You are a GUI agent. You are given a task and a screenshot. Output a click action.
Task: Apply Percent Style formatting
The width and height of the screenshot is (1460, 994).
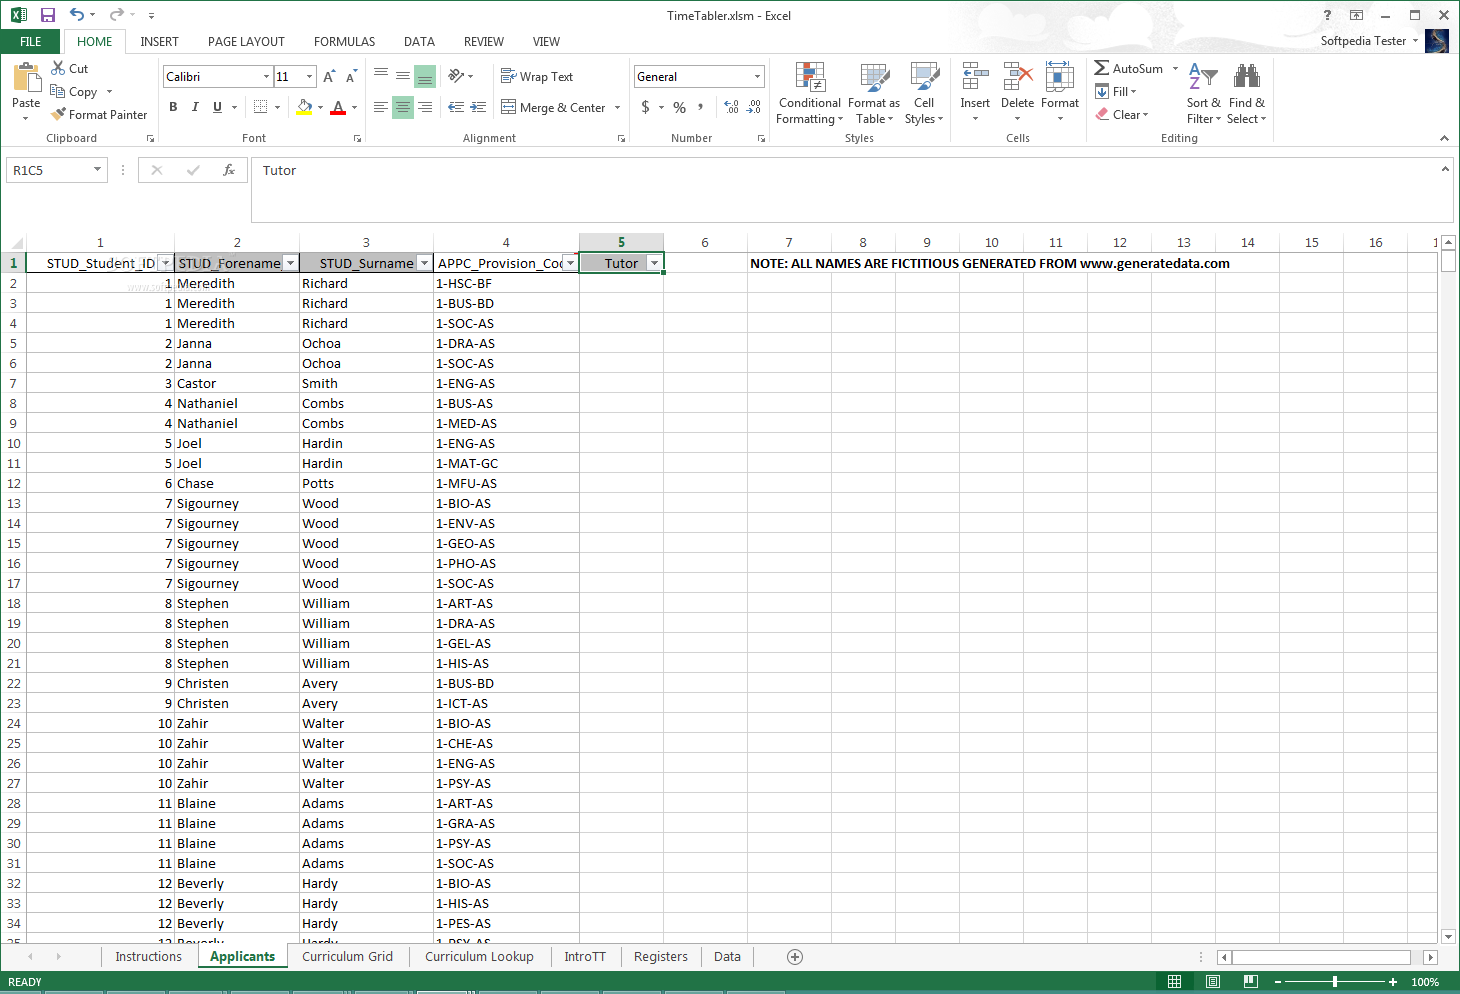pos(679,107)
